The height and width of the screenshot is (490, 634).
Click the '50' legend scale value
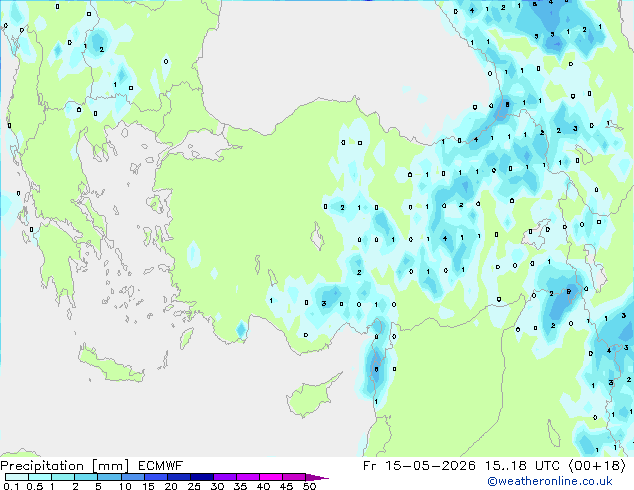coord(309,486)
